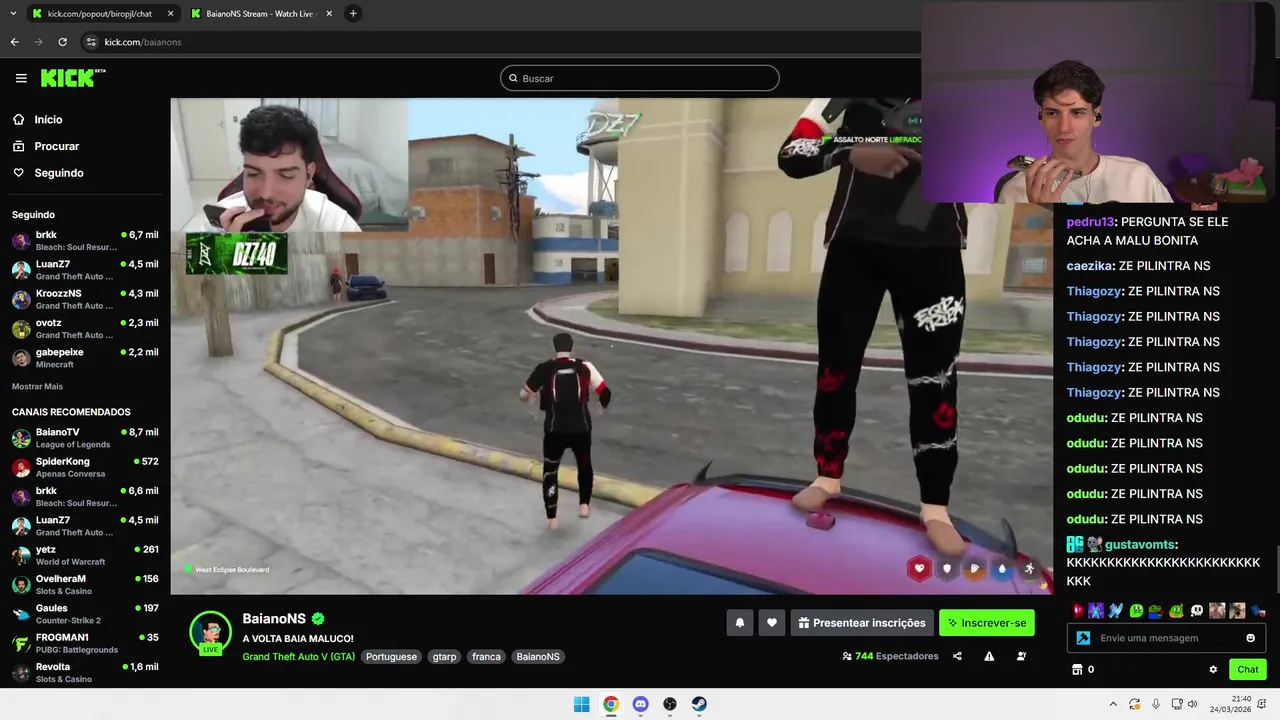
Task: Select the ghost emote in quick row
Action: point(1197,611)
